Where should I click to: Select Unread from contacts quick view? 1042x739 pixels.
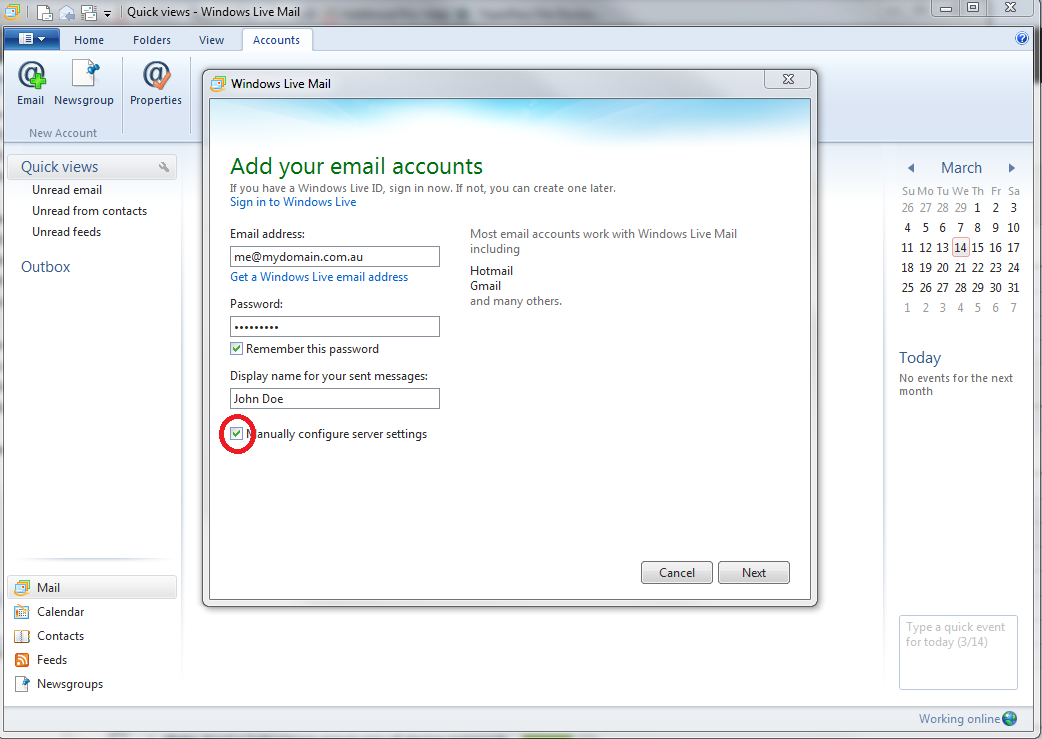point(90,211)
